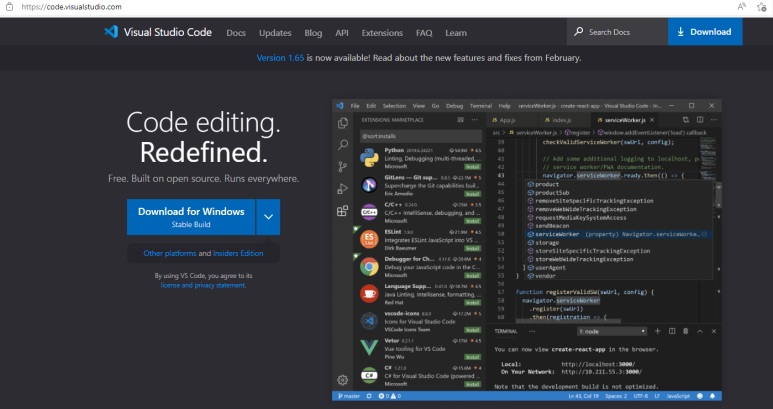The width and height of the screenshot is (773, 409).
Task: Maximize the terminal panel with the up chevron
Action: (x=700, y=331)
